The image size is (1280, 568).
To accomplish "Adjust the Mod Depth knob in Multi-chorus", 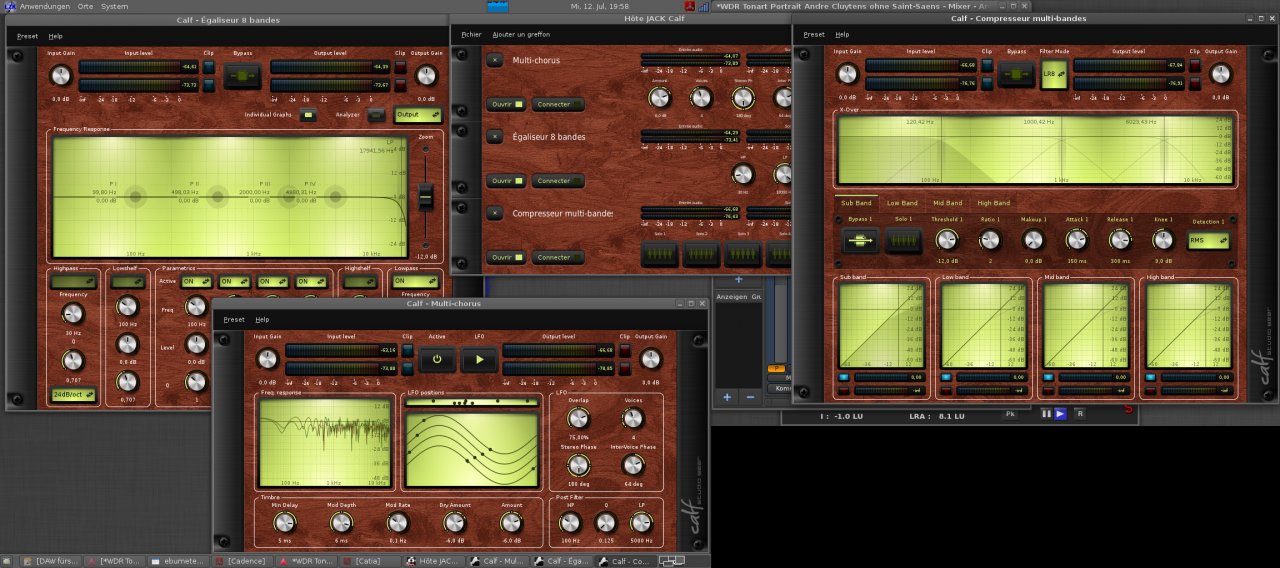I will 341,523.
